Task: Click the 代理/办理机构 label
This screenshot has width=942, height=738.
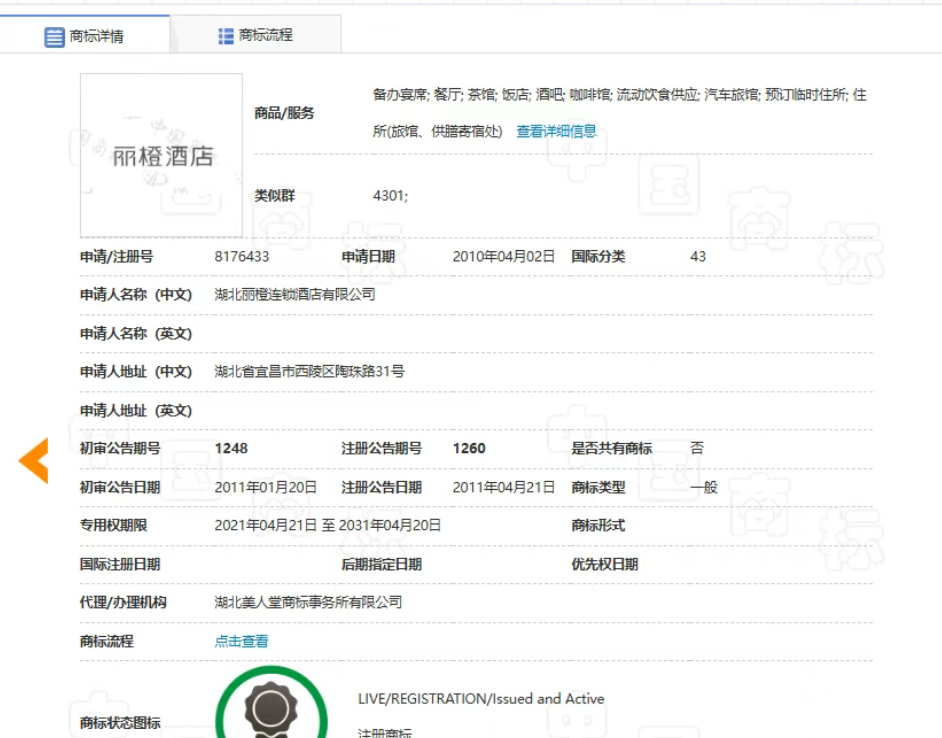Action: (123, 602)
